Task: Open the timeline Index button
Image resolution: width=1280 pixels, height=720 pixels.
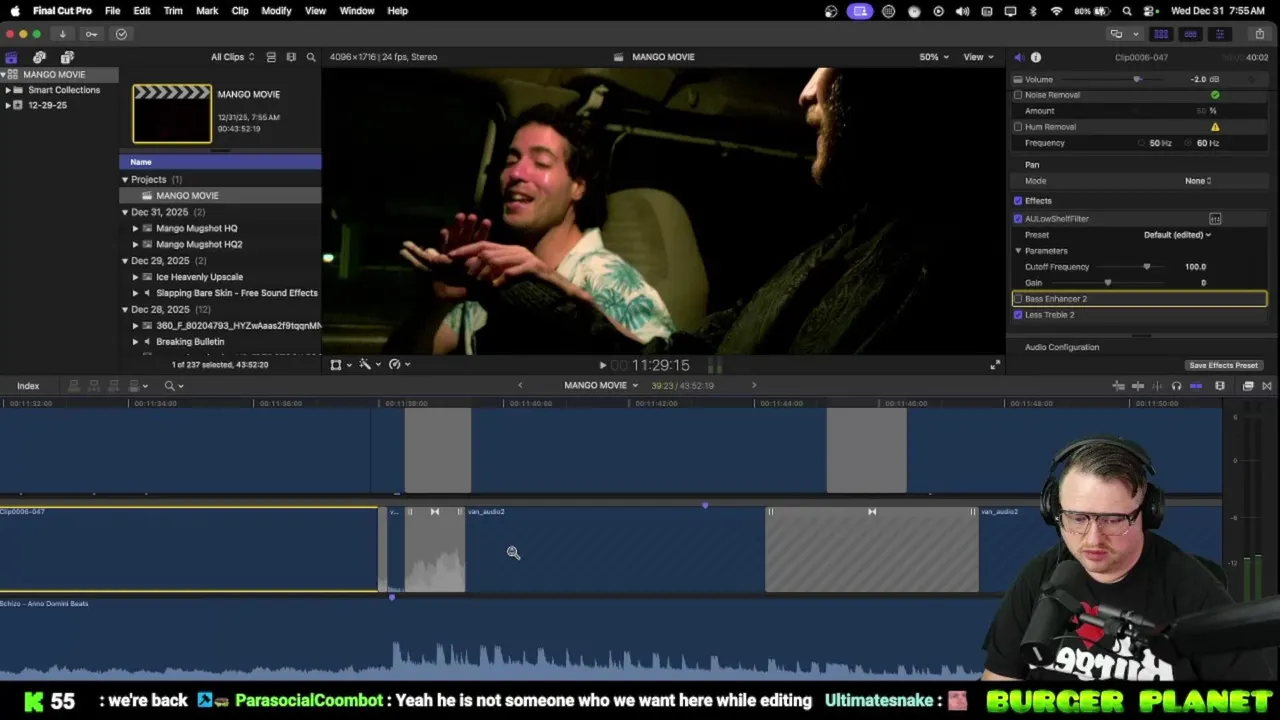Action: click(28, 386)
